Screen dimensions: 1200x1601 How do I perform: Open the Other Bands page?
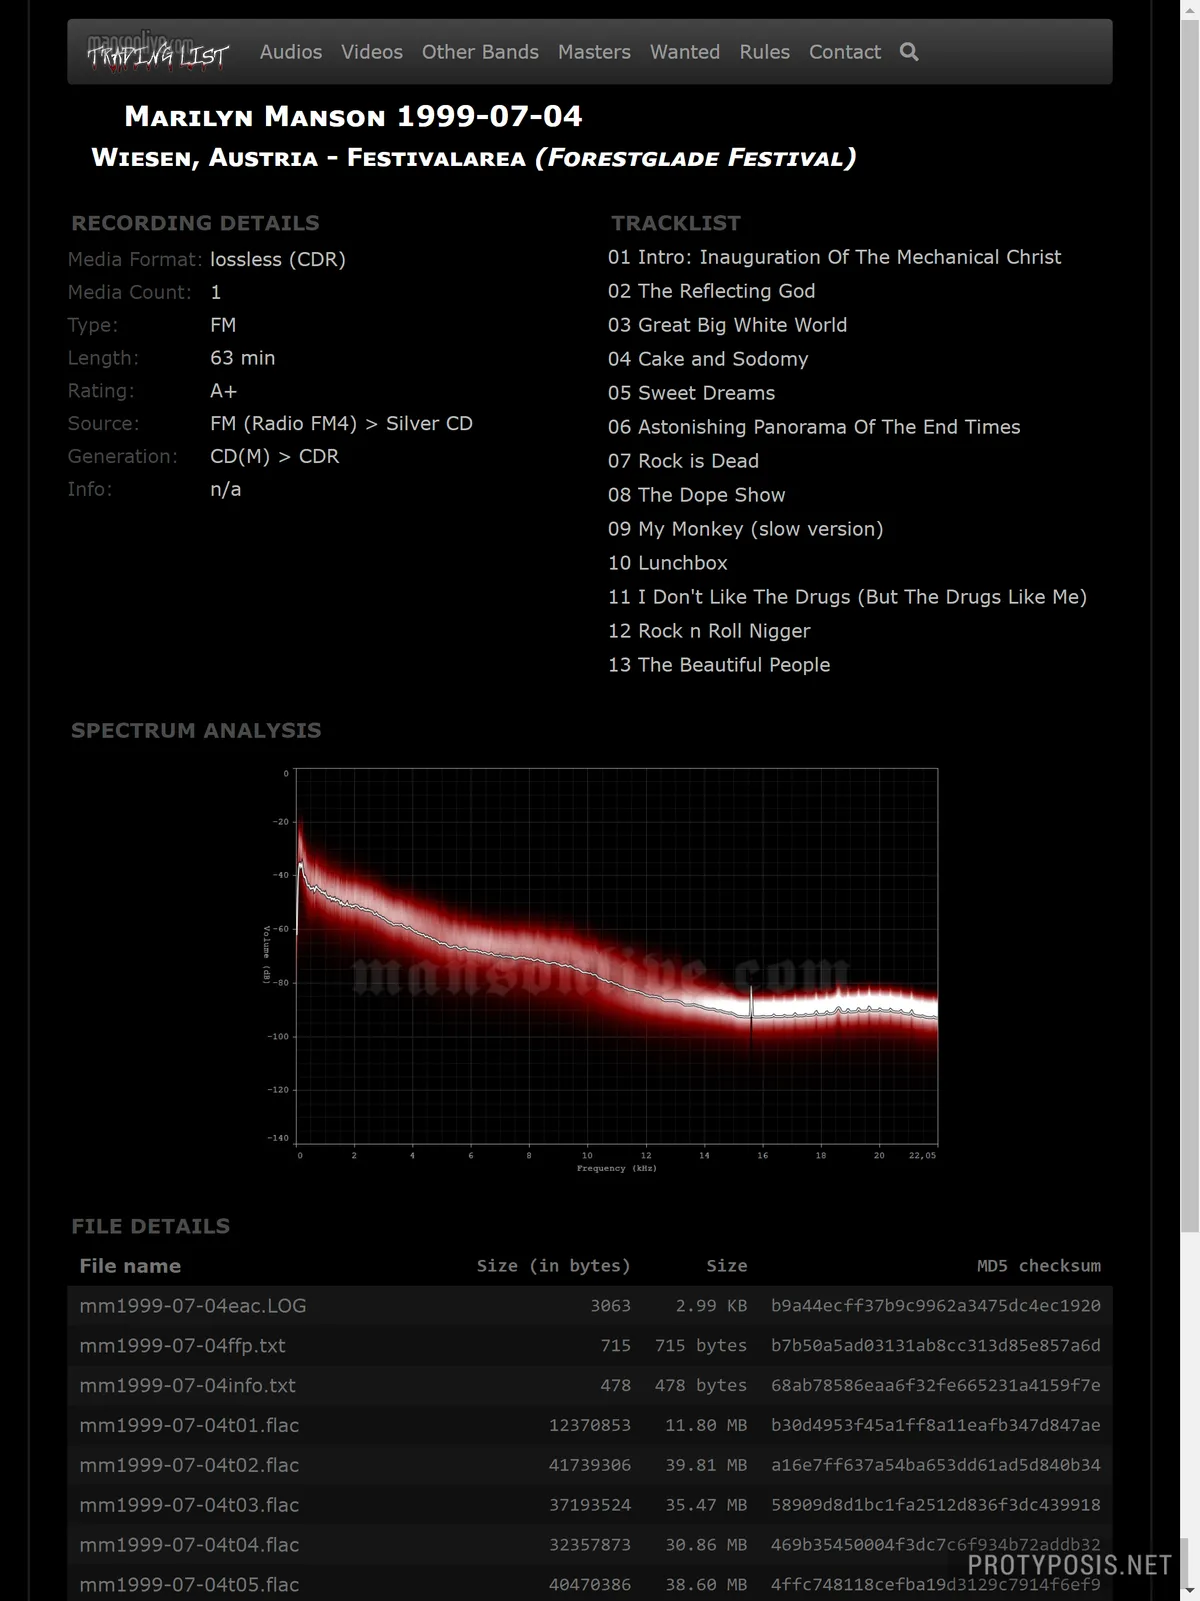tap(480, 52)
